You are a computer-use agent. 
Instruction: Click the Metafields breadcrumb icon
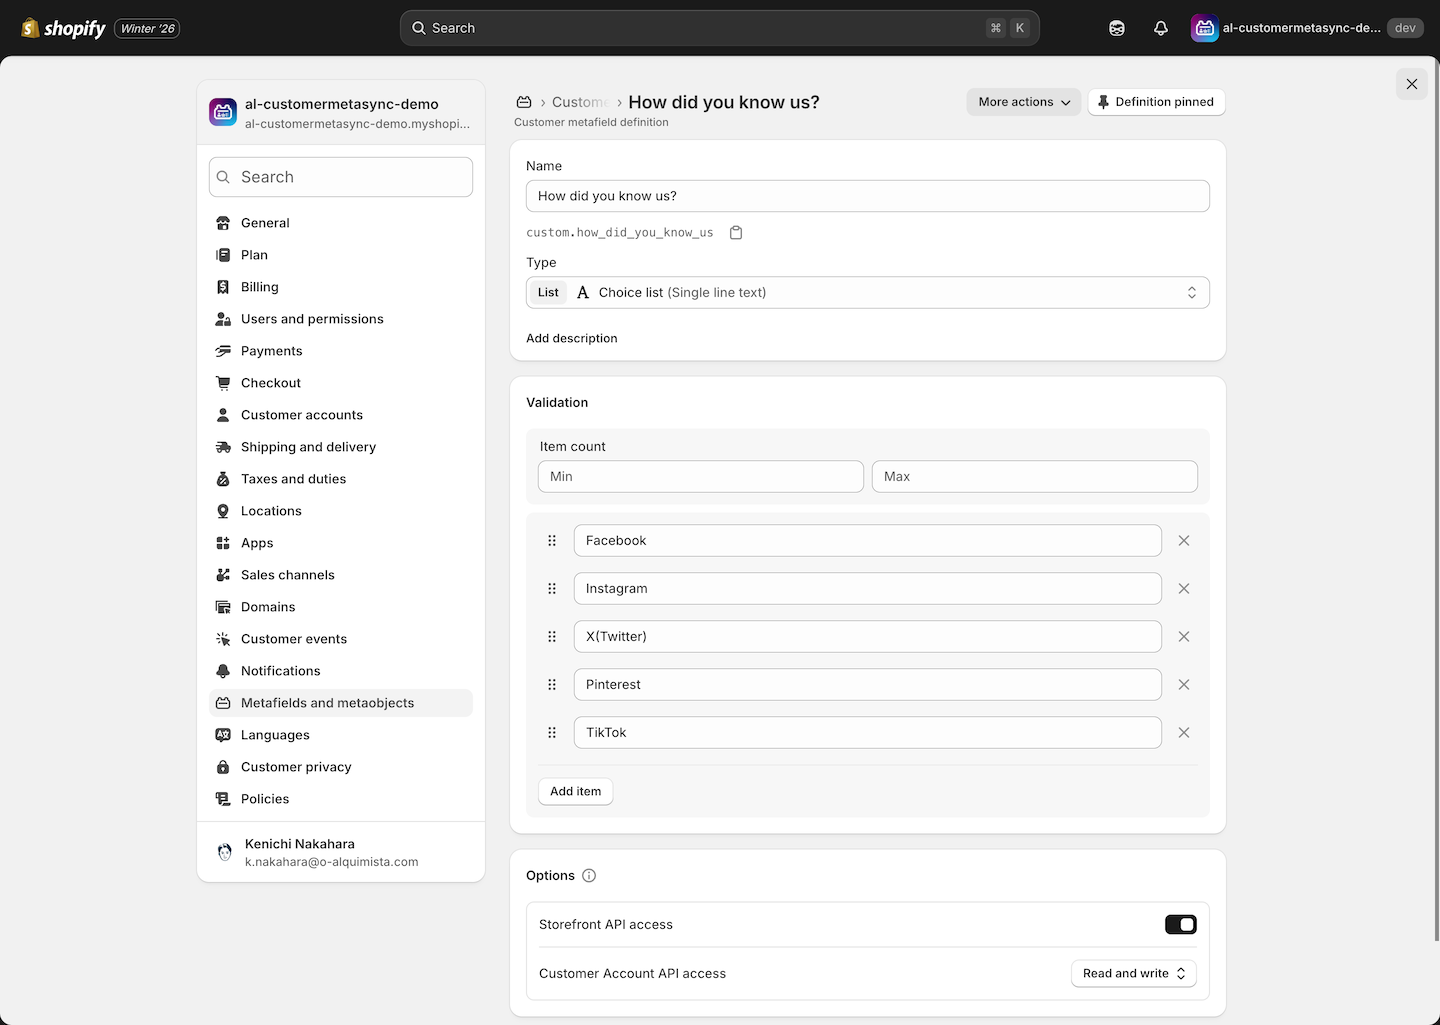click(524, 102)
